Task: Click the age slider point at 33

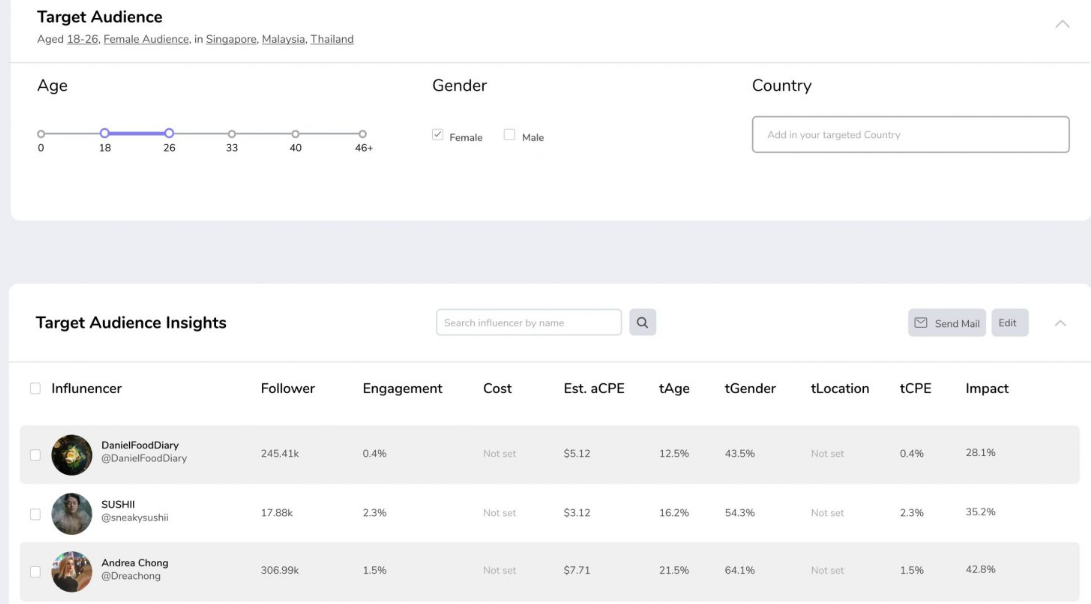Action: [232, 133]
